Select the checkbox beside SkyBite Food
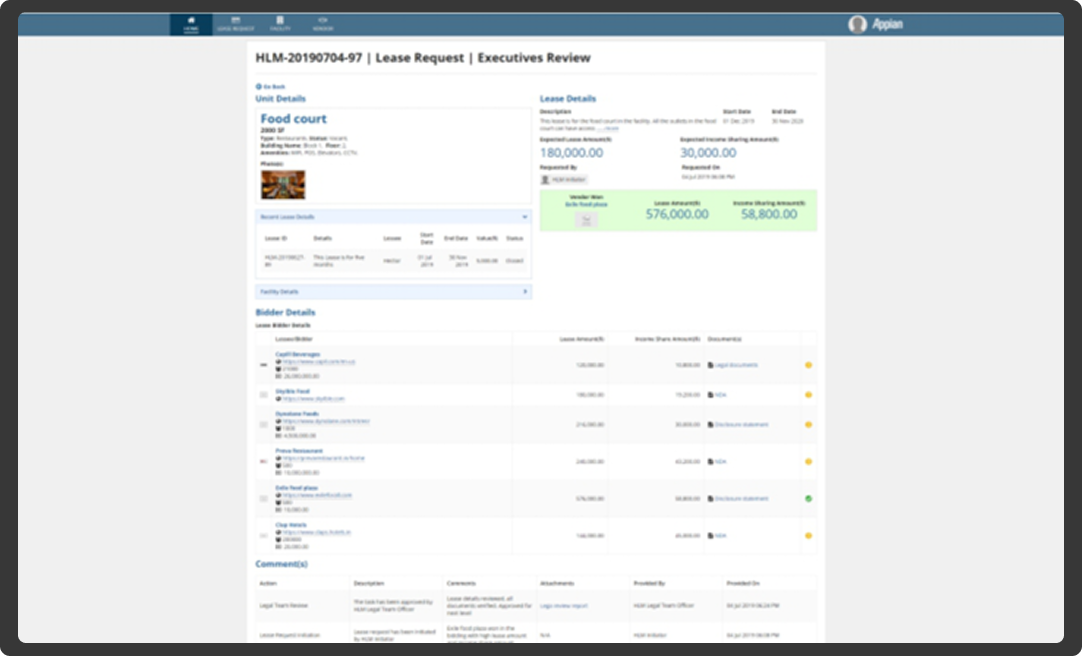This screenshot has height=656, width=1082. (x=263, y=394)
